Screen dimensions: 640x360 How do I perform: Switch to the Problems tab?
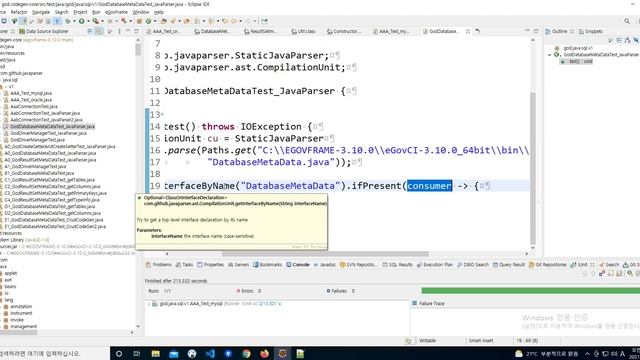(159, 265)
